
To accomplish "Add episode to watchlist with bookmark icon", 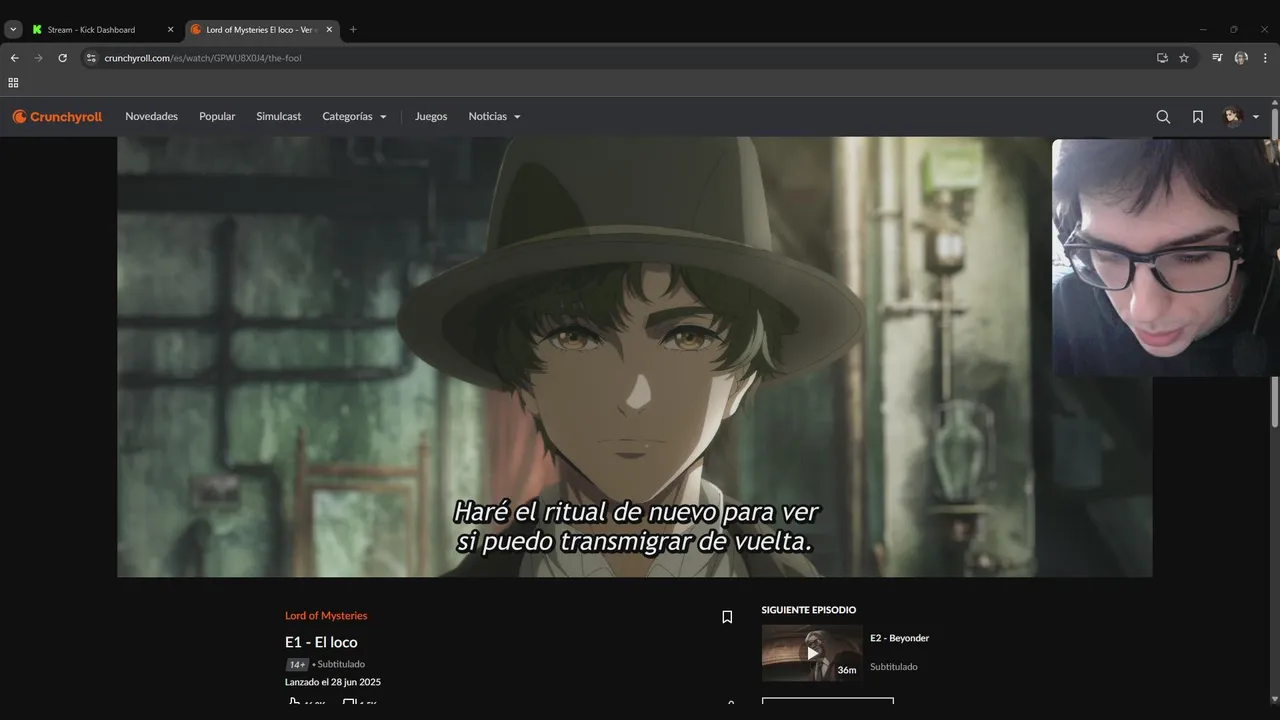I will [x=727, y=617].
